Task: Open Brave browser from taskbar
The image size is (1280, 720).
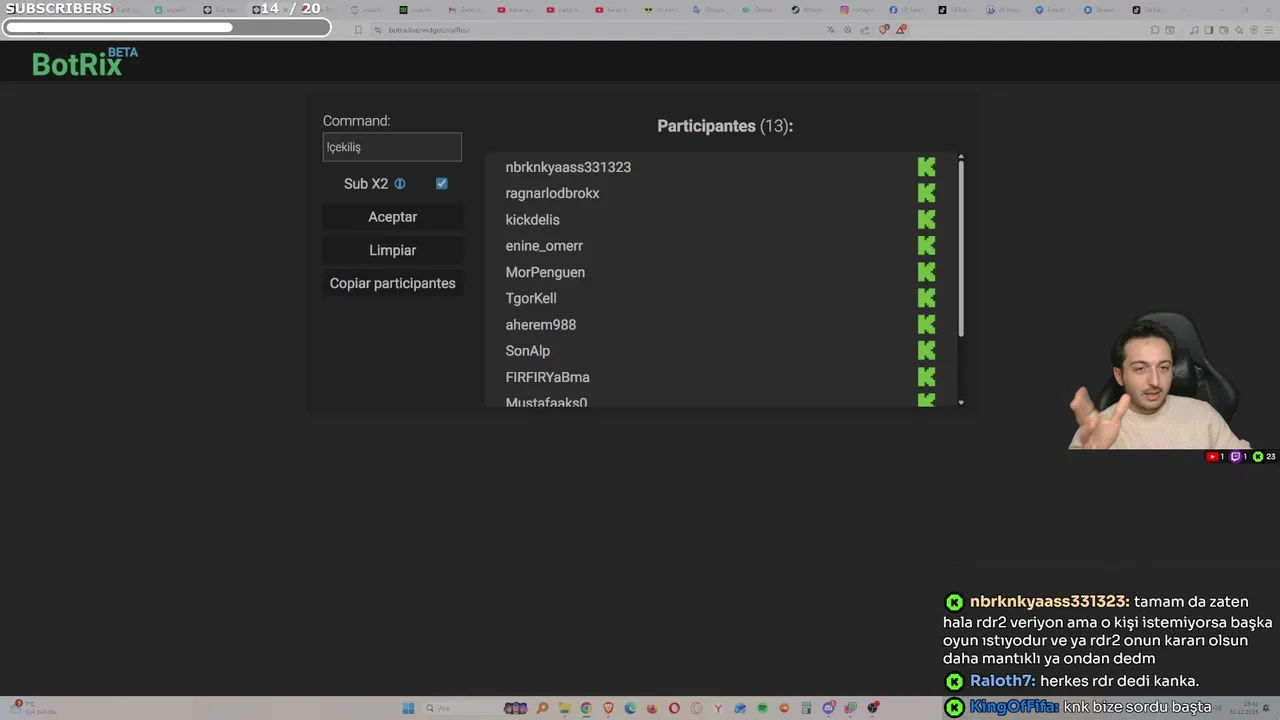Action: click(x=608, y=708)
